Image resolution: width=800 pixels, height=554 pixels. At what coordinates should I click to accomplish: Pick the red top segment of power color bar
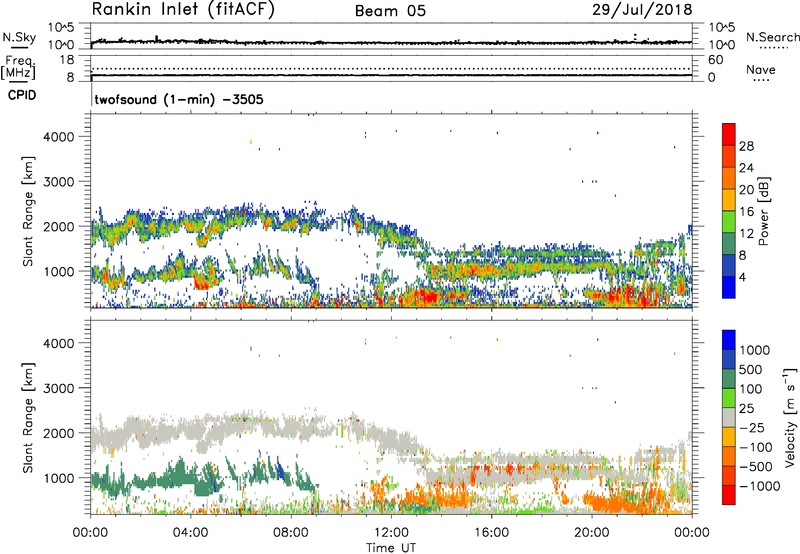pyautogui.click(x=729, y=134)
